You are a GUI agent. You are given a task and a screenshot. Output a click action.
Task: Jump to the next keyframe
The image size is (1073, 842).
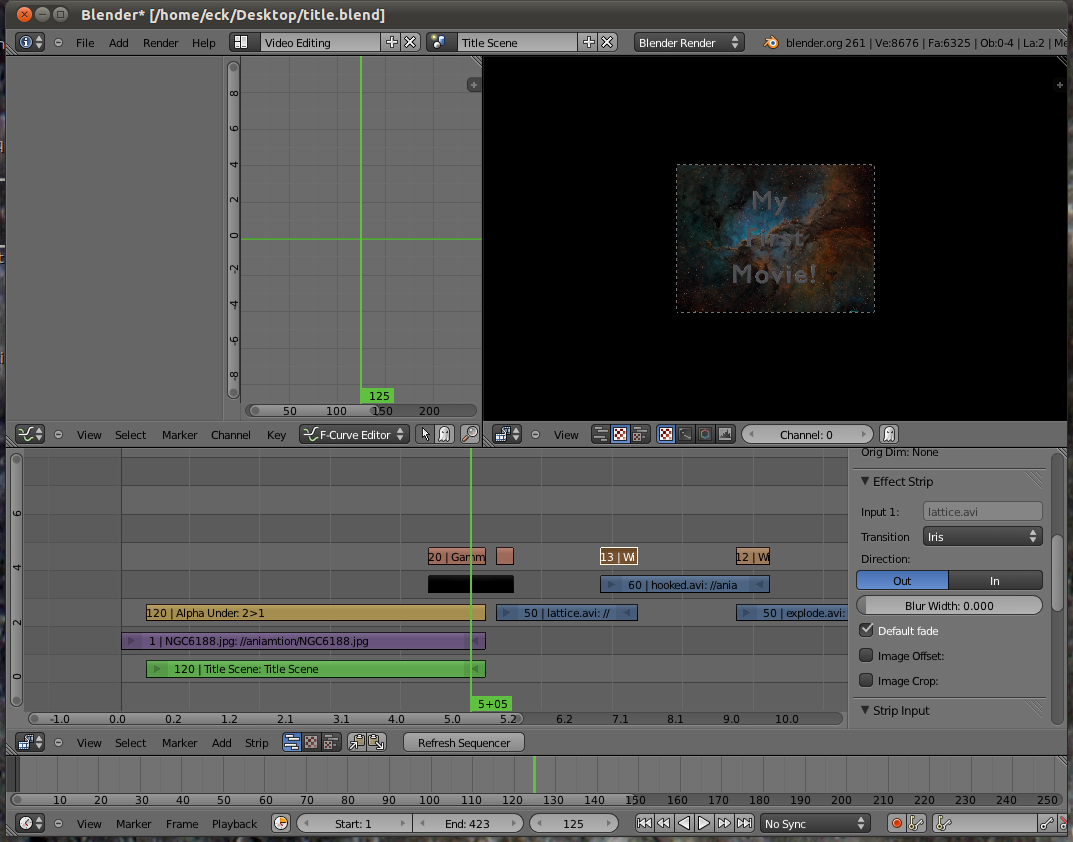click(723, 824)
